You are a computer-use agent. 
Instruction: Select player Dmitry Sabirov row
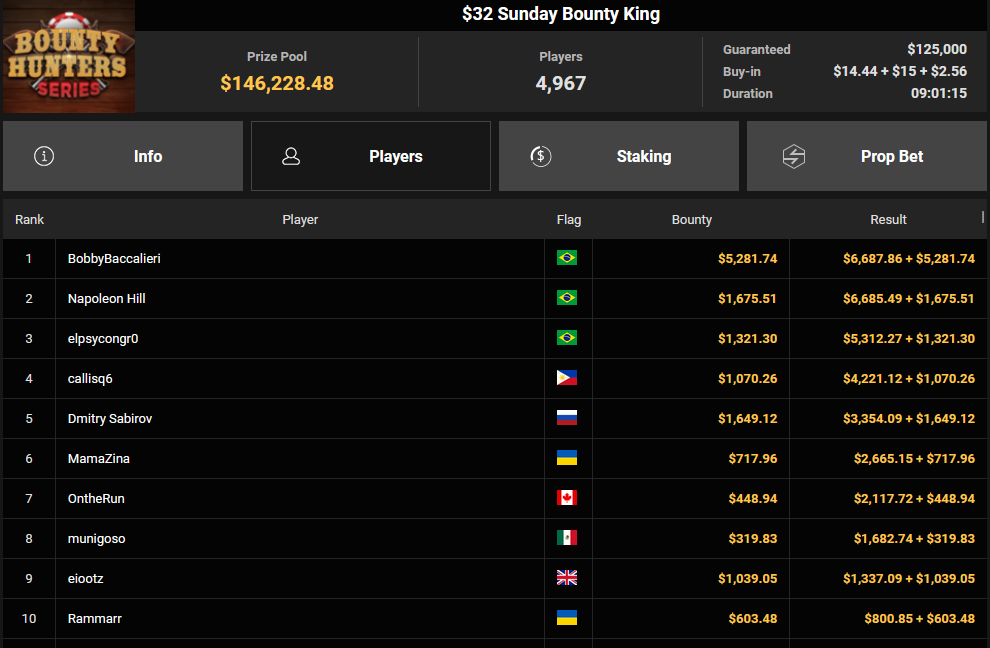[110, 418]
